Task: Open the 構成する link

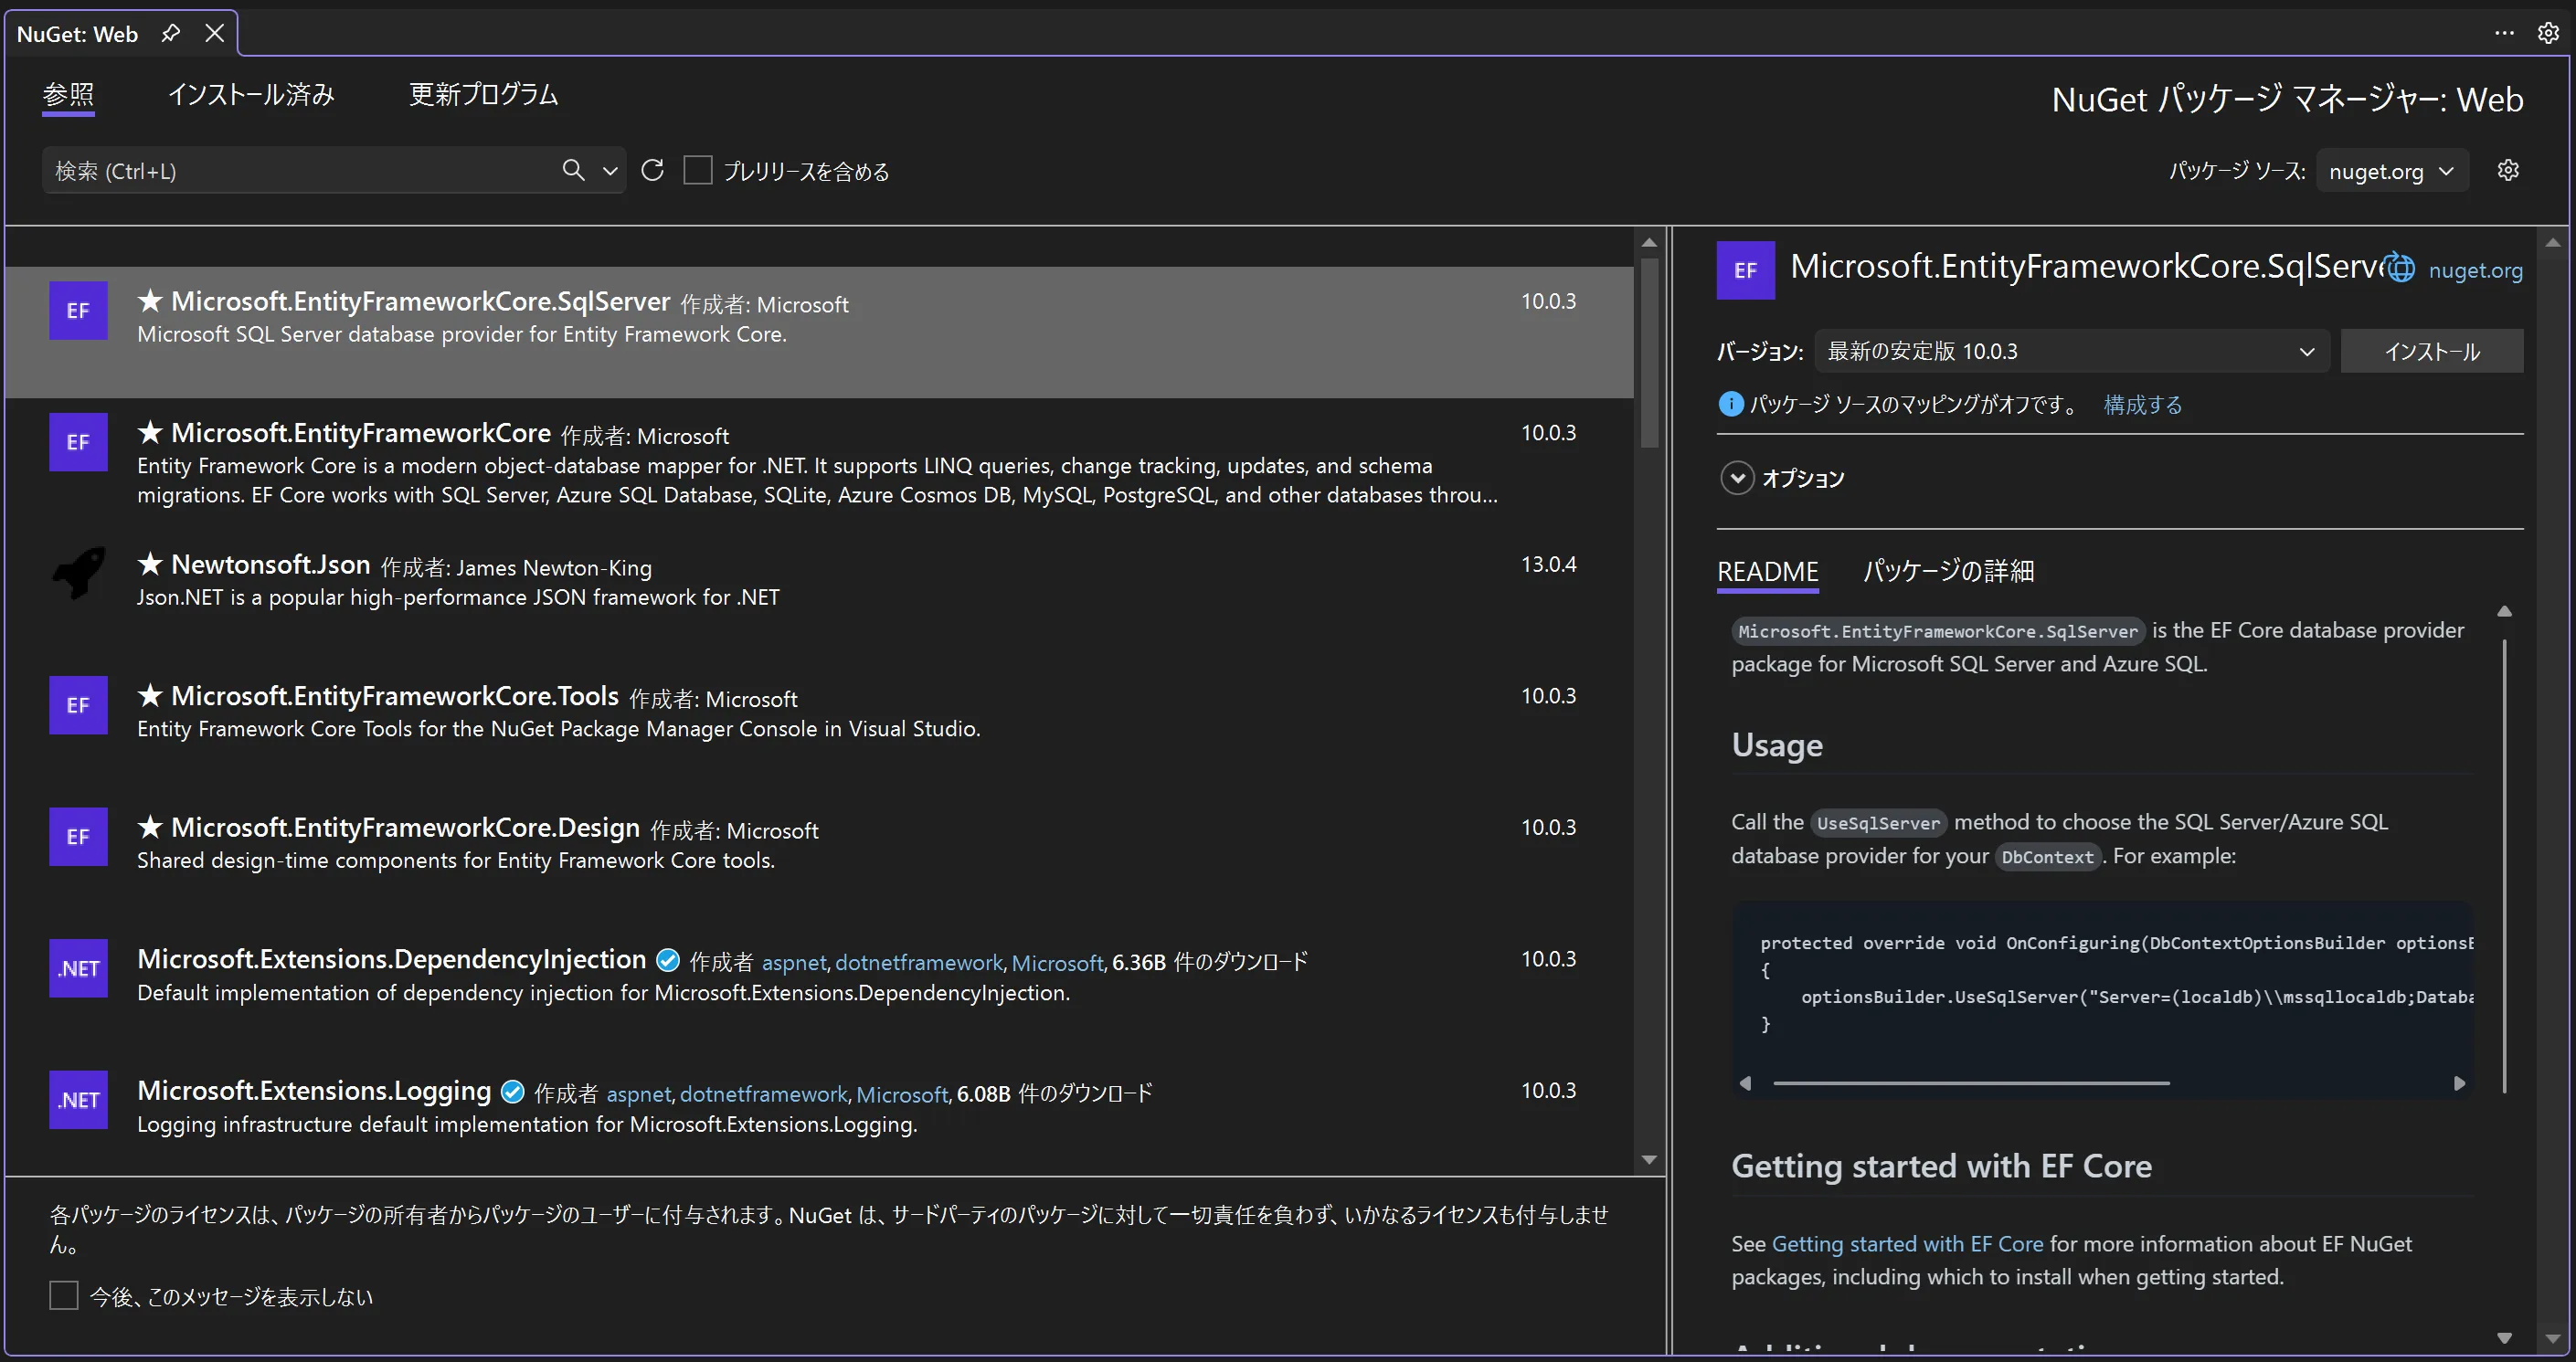Action: (2142, 404)
